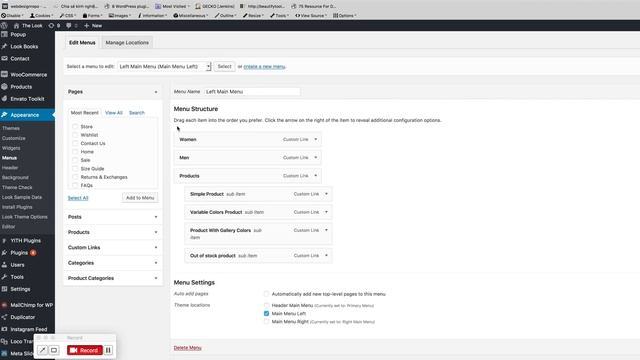The height and width of the screenshot is (360, 640).
Task: Open Themes under Appearance
Action: (x=11, y=128)
